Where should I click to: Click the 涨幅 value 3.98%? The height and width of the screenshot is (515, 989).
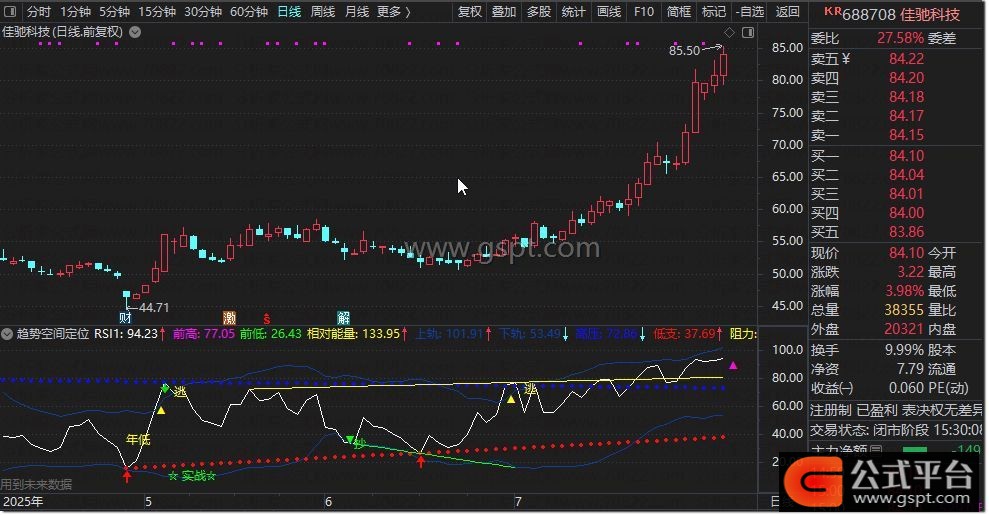click(x=904, y=291)
